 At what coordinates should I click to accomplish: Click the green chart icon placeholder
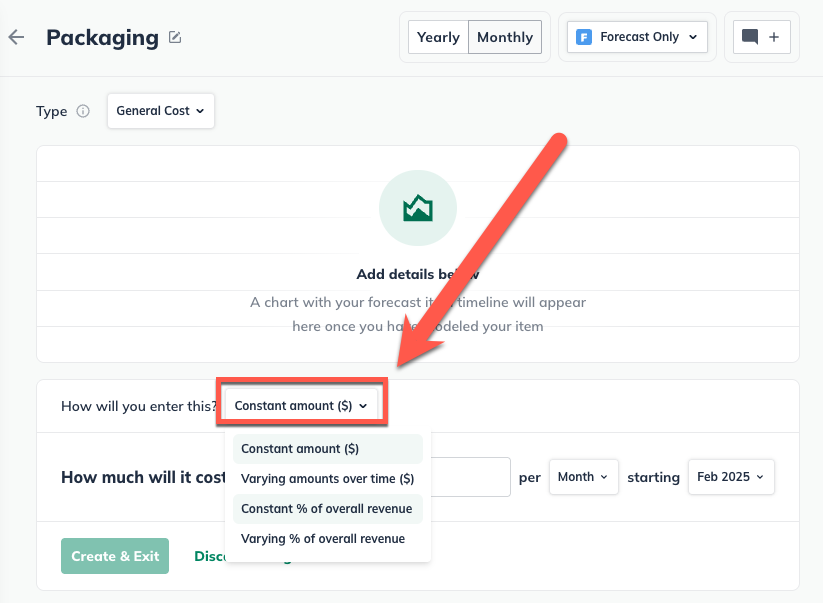(417, 208)
